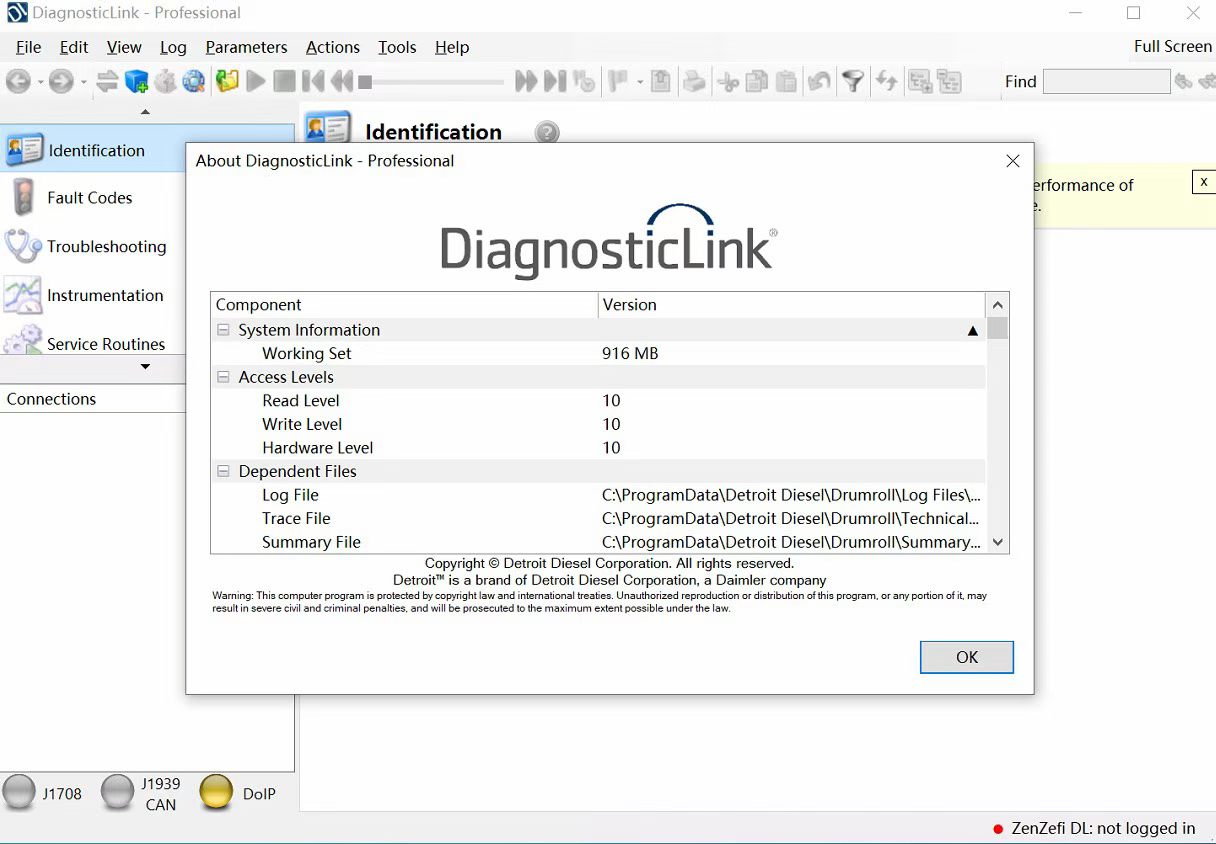Image resolution: width=1216 pixels, height=844 pixels.
Task: Click the Back navigation arrow in toolbar
Action: (18, 82)
